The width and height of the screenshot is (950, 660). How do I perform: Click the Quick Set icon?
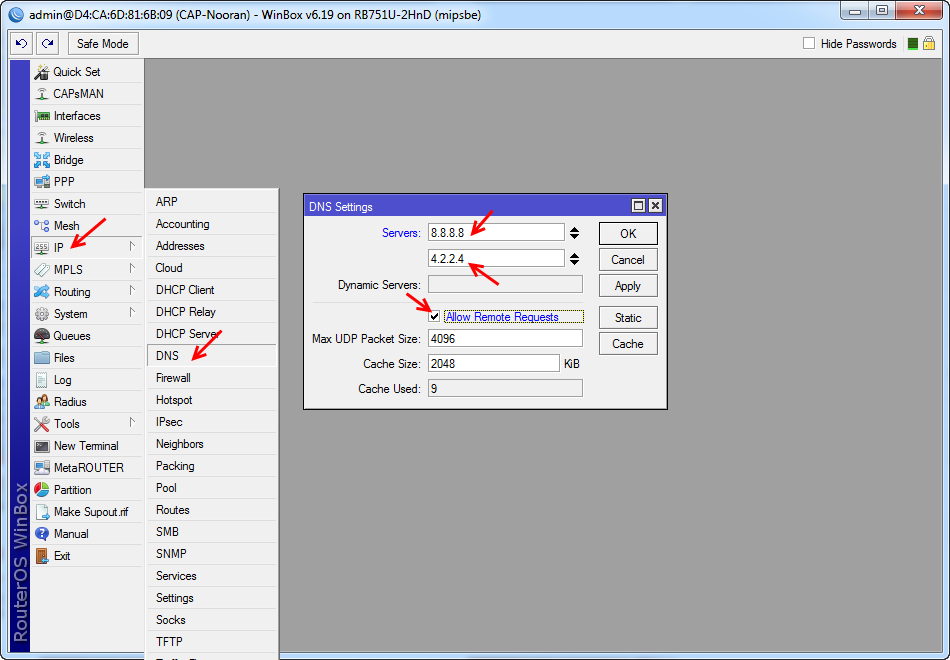(42, 72)
